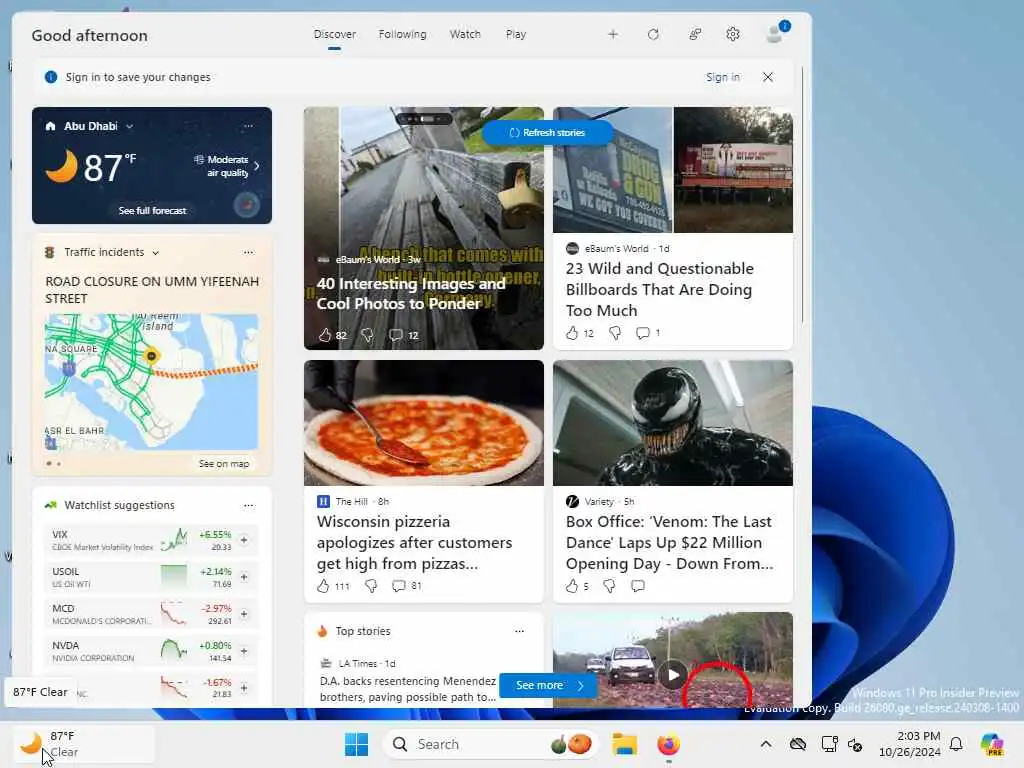Like the Billboards story
1024x768 pixels.
point(572,333)
